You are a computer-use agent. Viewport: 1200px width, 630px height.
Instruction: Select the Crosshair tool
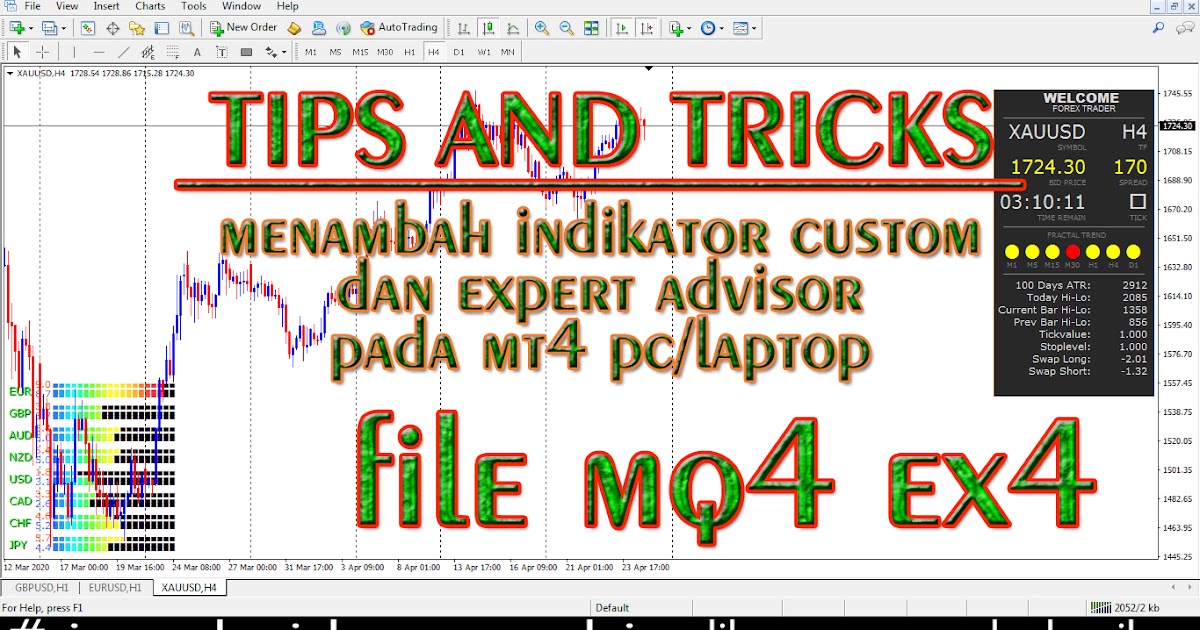[x=43, y=52]
